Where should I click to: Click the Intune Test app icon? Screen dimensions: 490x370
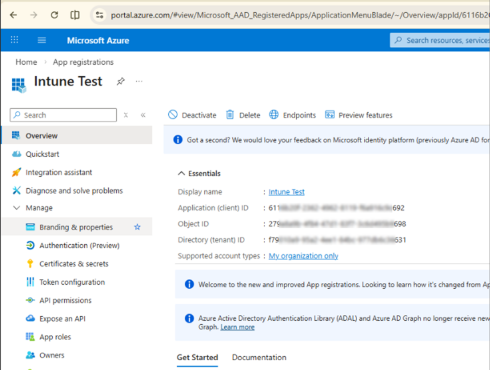19,85
